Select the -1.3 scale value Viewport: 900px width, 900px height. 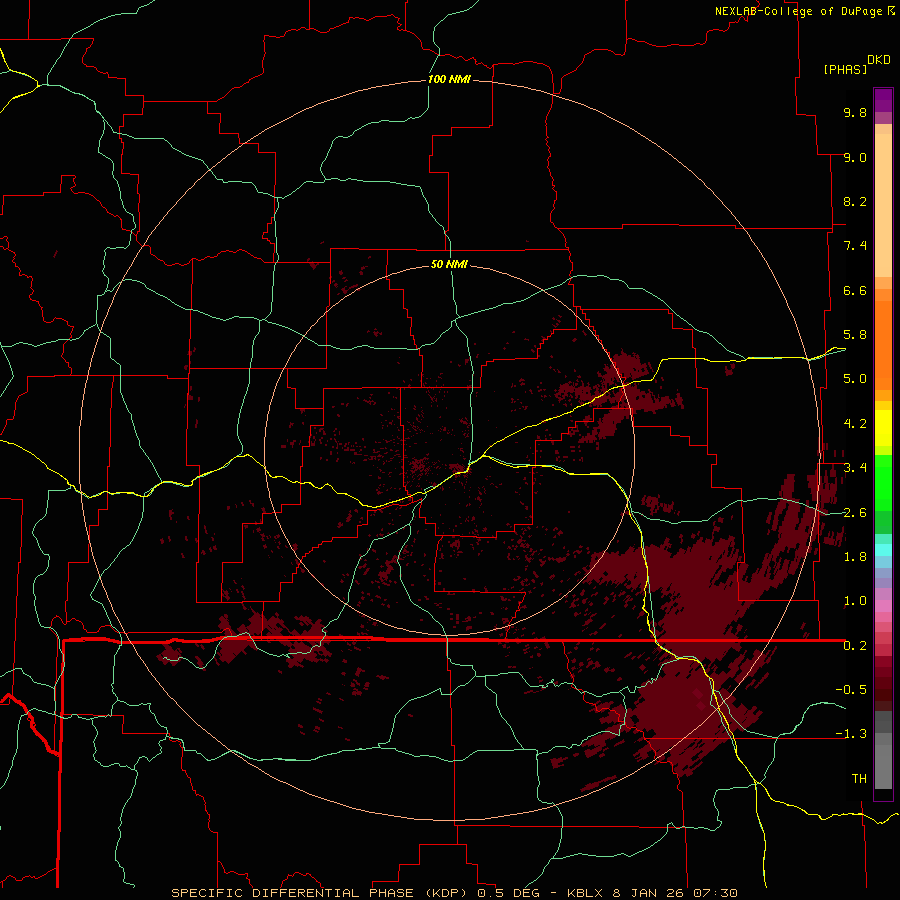point(851,734)
